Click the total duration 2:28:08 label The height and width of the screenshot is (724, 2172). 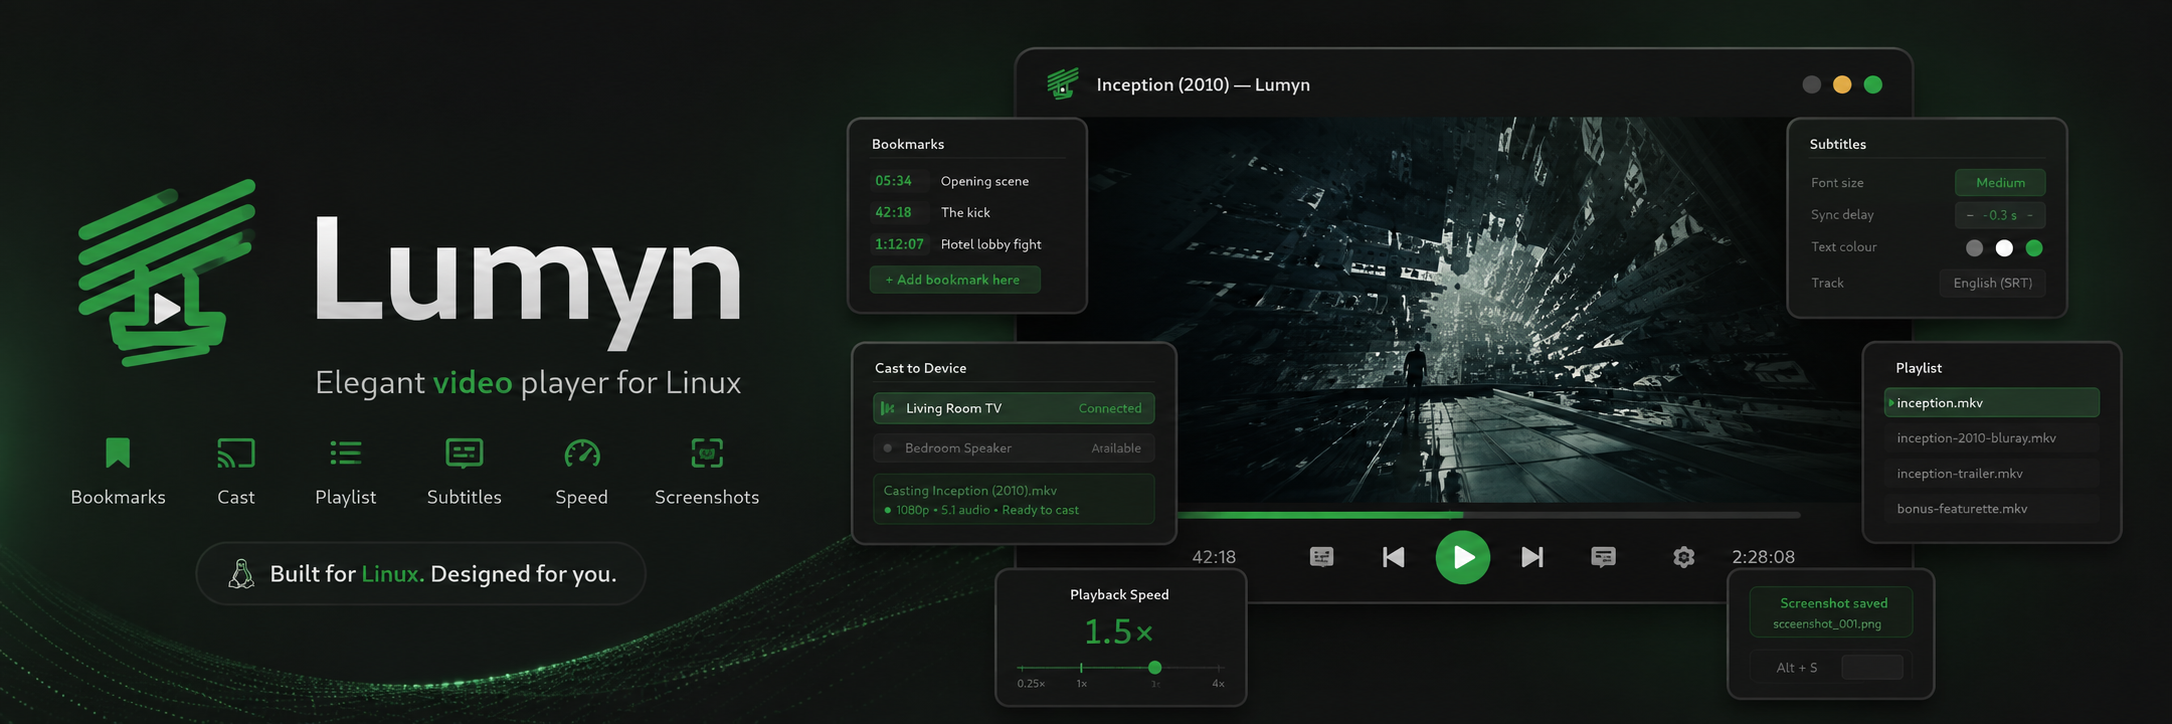tap(1763, 557)
